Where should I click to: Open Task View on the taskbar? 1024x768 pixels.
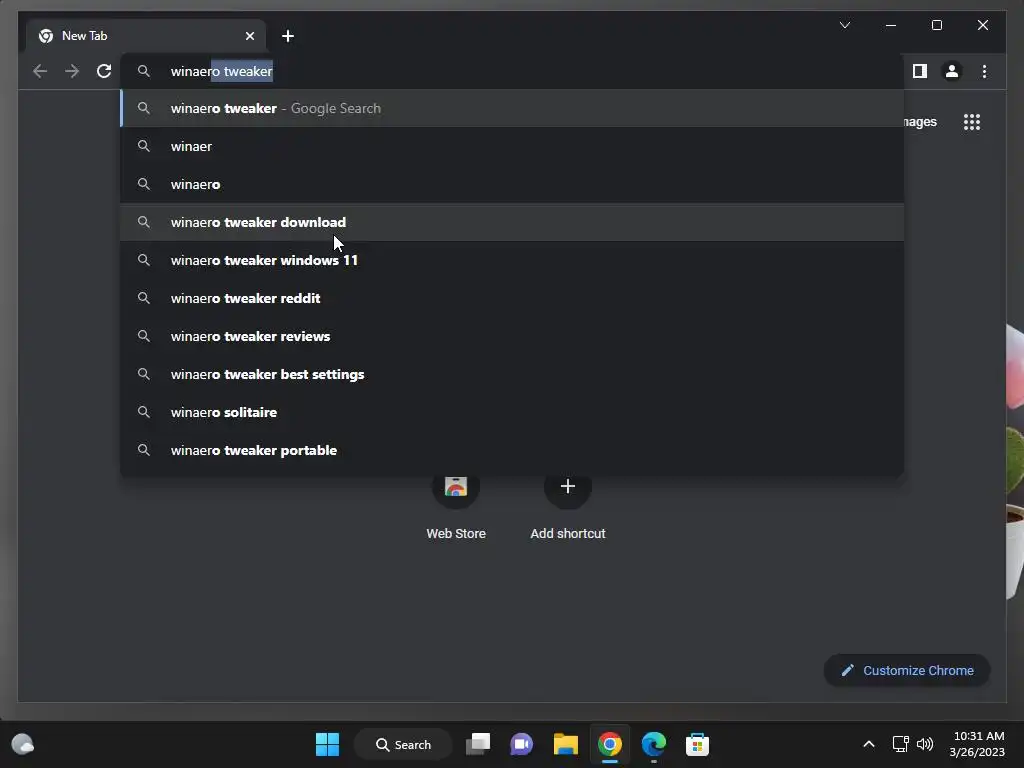pos(478,744)
